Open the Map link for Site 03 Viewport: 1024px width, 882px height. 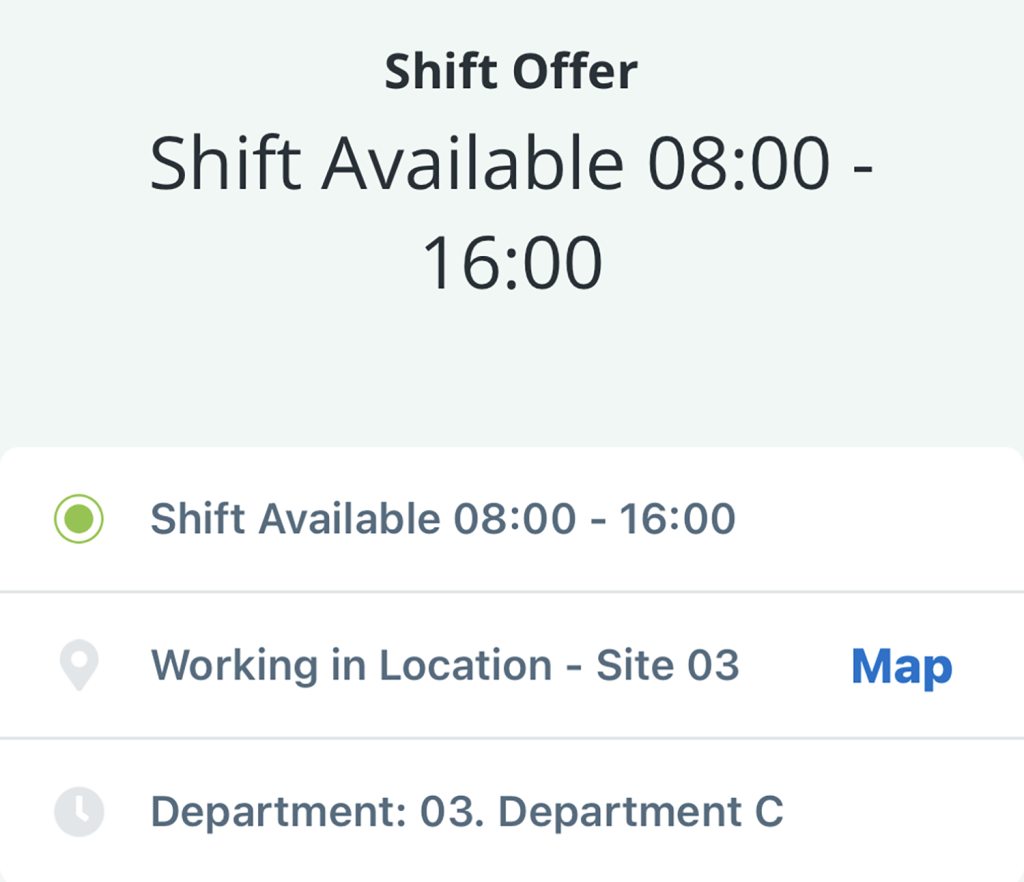coord(901,667)
